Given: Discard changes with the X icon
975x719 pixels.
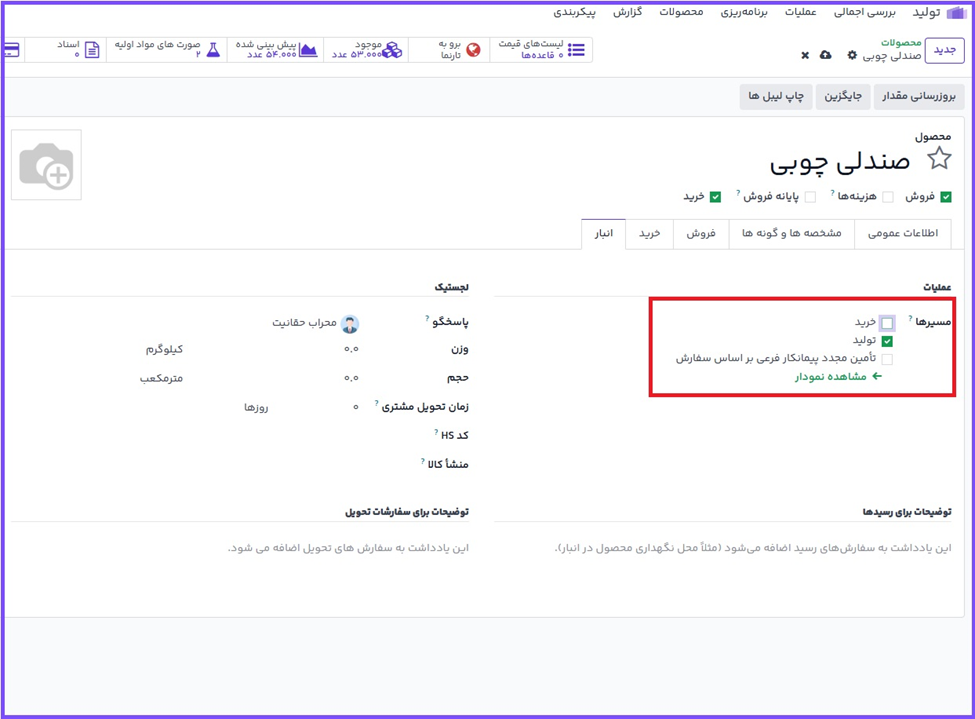Looking at the screenshot, I should click(x=805, y=55).
